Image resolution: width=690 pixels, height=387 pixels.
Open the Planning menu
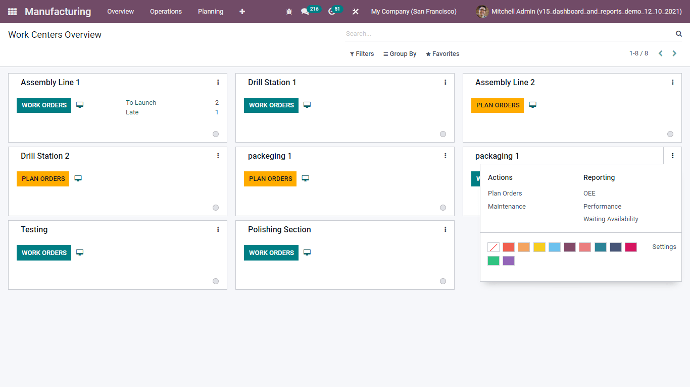210,12
